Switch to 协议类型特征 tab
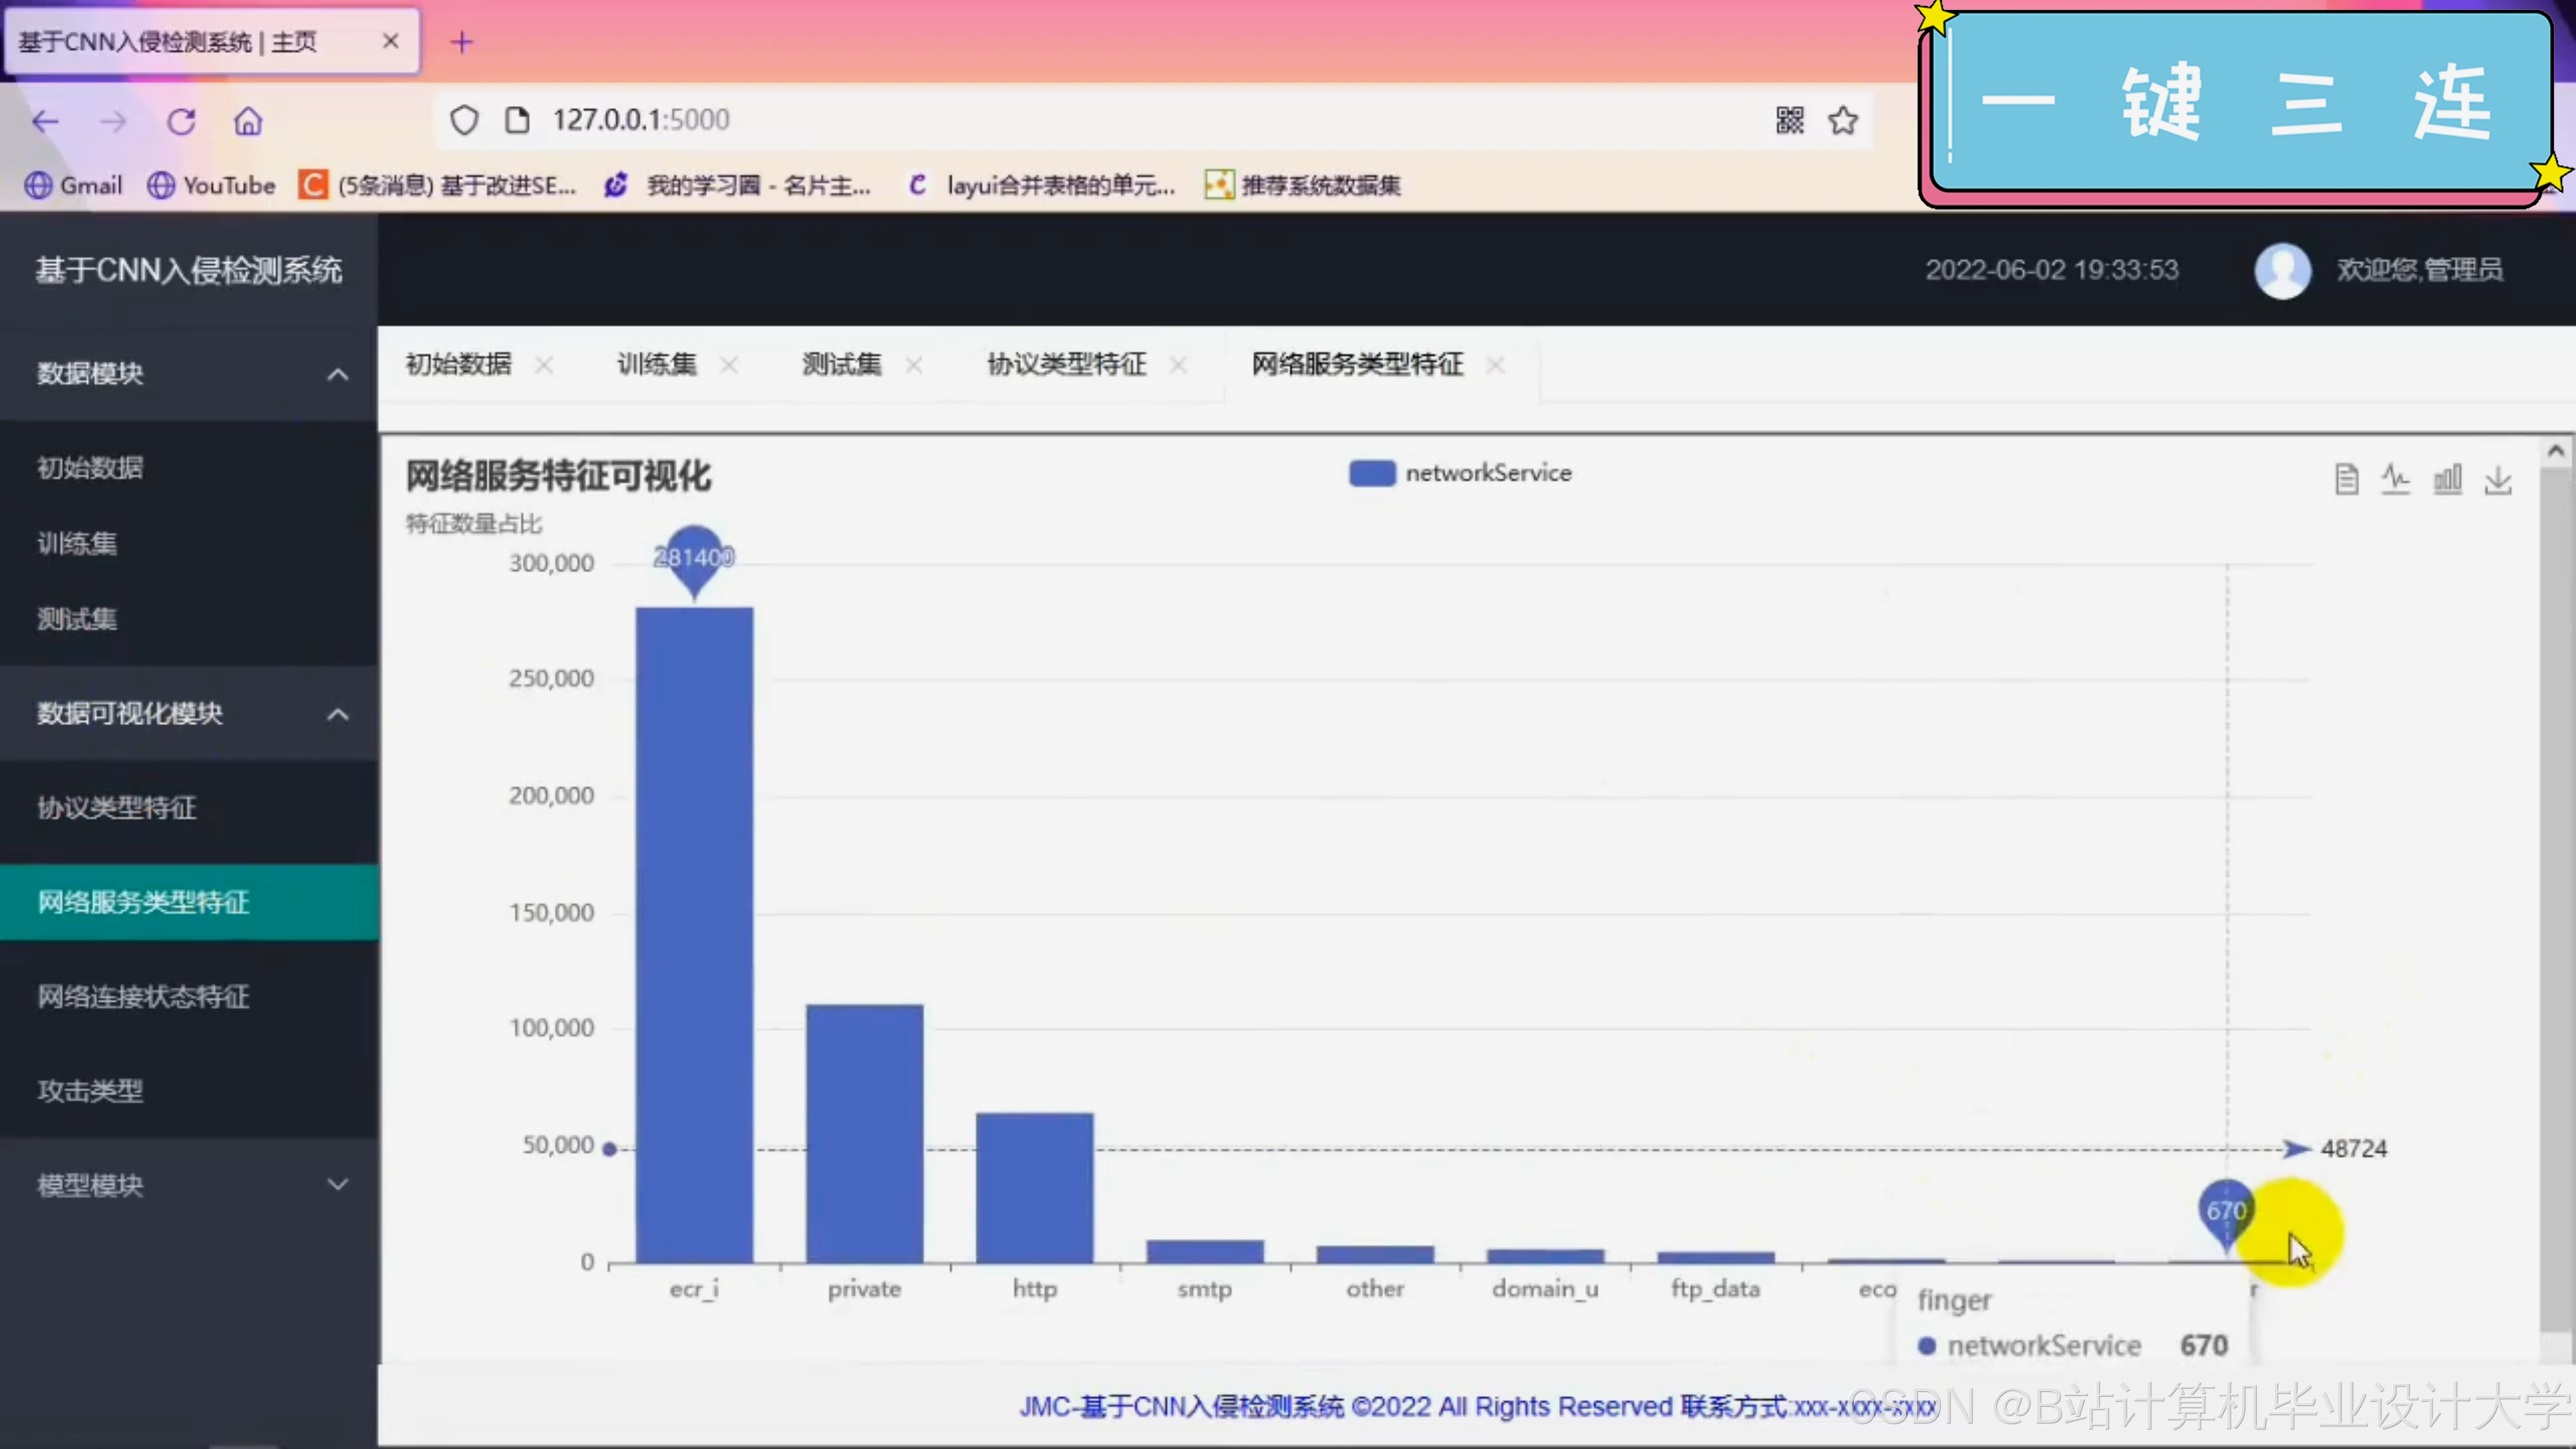Image resolution: width=2576 pixels, height=1449 pixels. [1066, 364]
